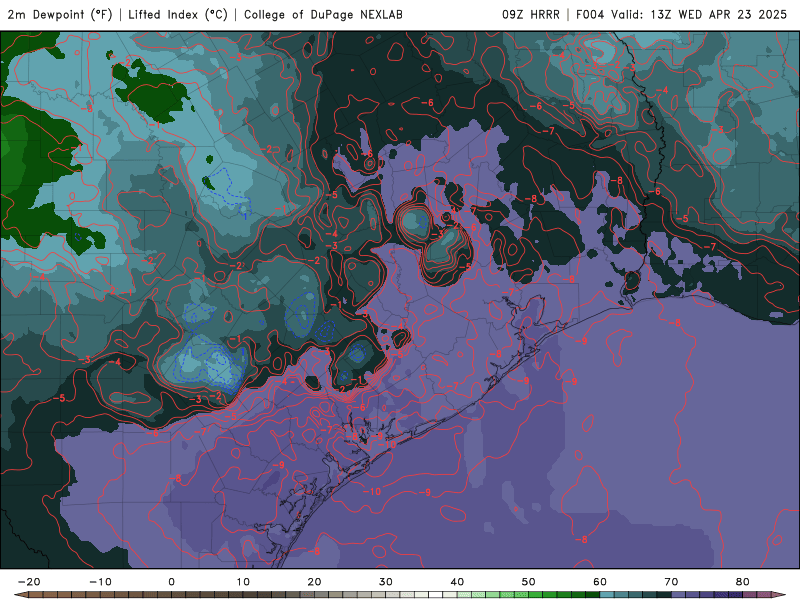The height and width of the screenshot is (600, 800).
Task: Click the '30' color bar label
Action: (x=386, y=582)
